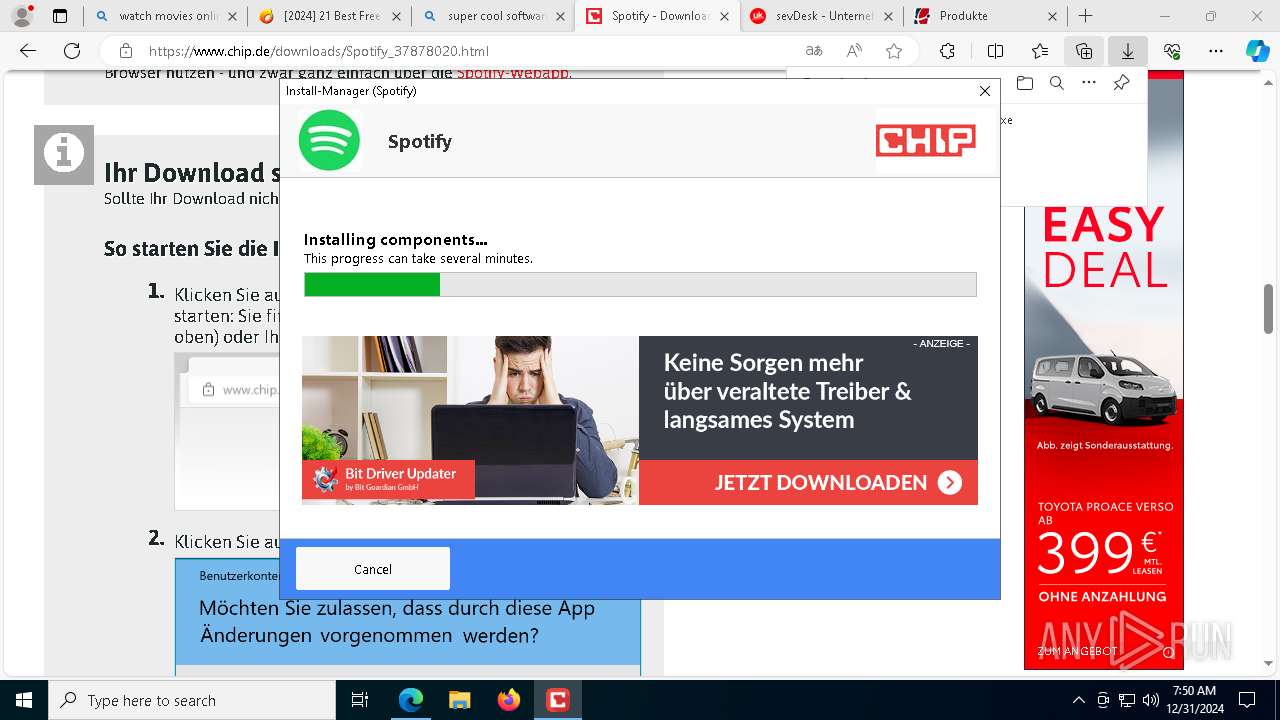The width and height of the screenshot is (1280, 720).
Task: Click the info icon beside heading
Action: tap(64, 155)
